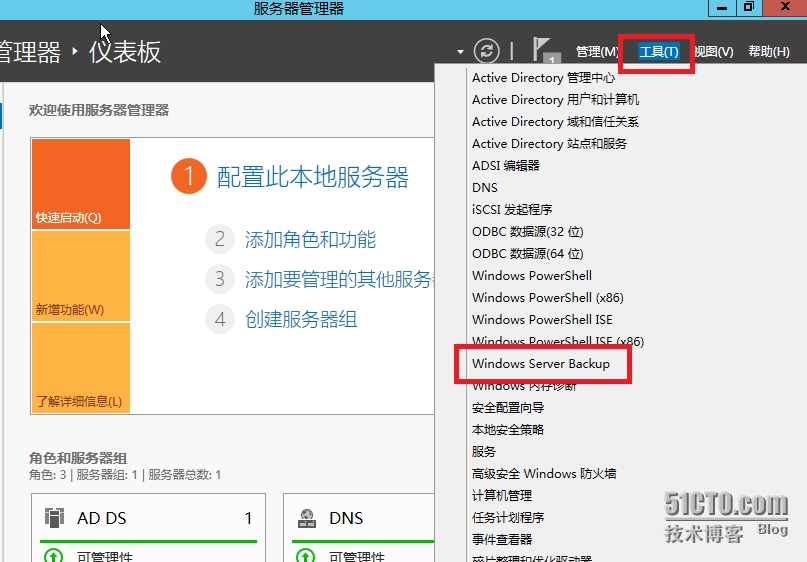
Task: Click the orange step 1 circle
Action: tap(189, 176)
